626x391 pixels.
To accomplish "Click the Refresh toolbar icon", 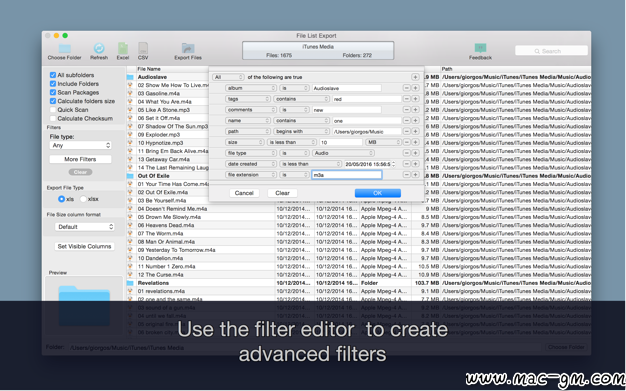I will tap(99, 48).
